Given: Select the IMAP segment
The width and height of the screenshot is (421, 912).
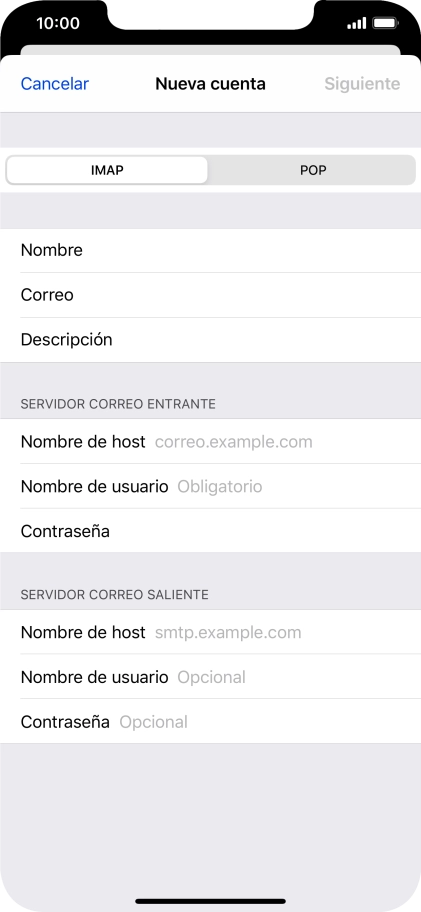Looking at the screenshot, I should point(107,170).
